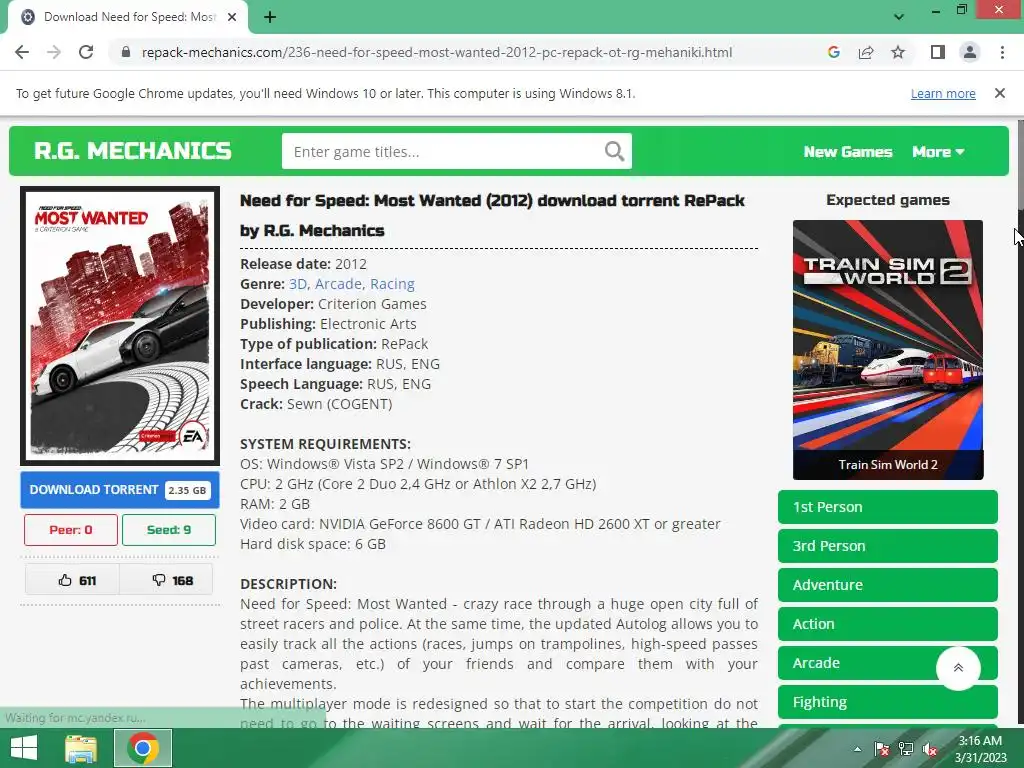Image resolution: width=1024 pixels, height=768 pixels.
Task: Click the share page icon
Action: (866, 52)
